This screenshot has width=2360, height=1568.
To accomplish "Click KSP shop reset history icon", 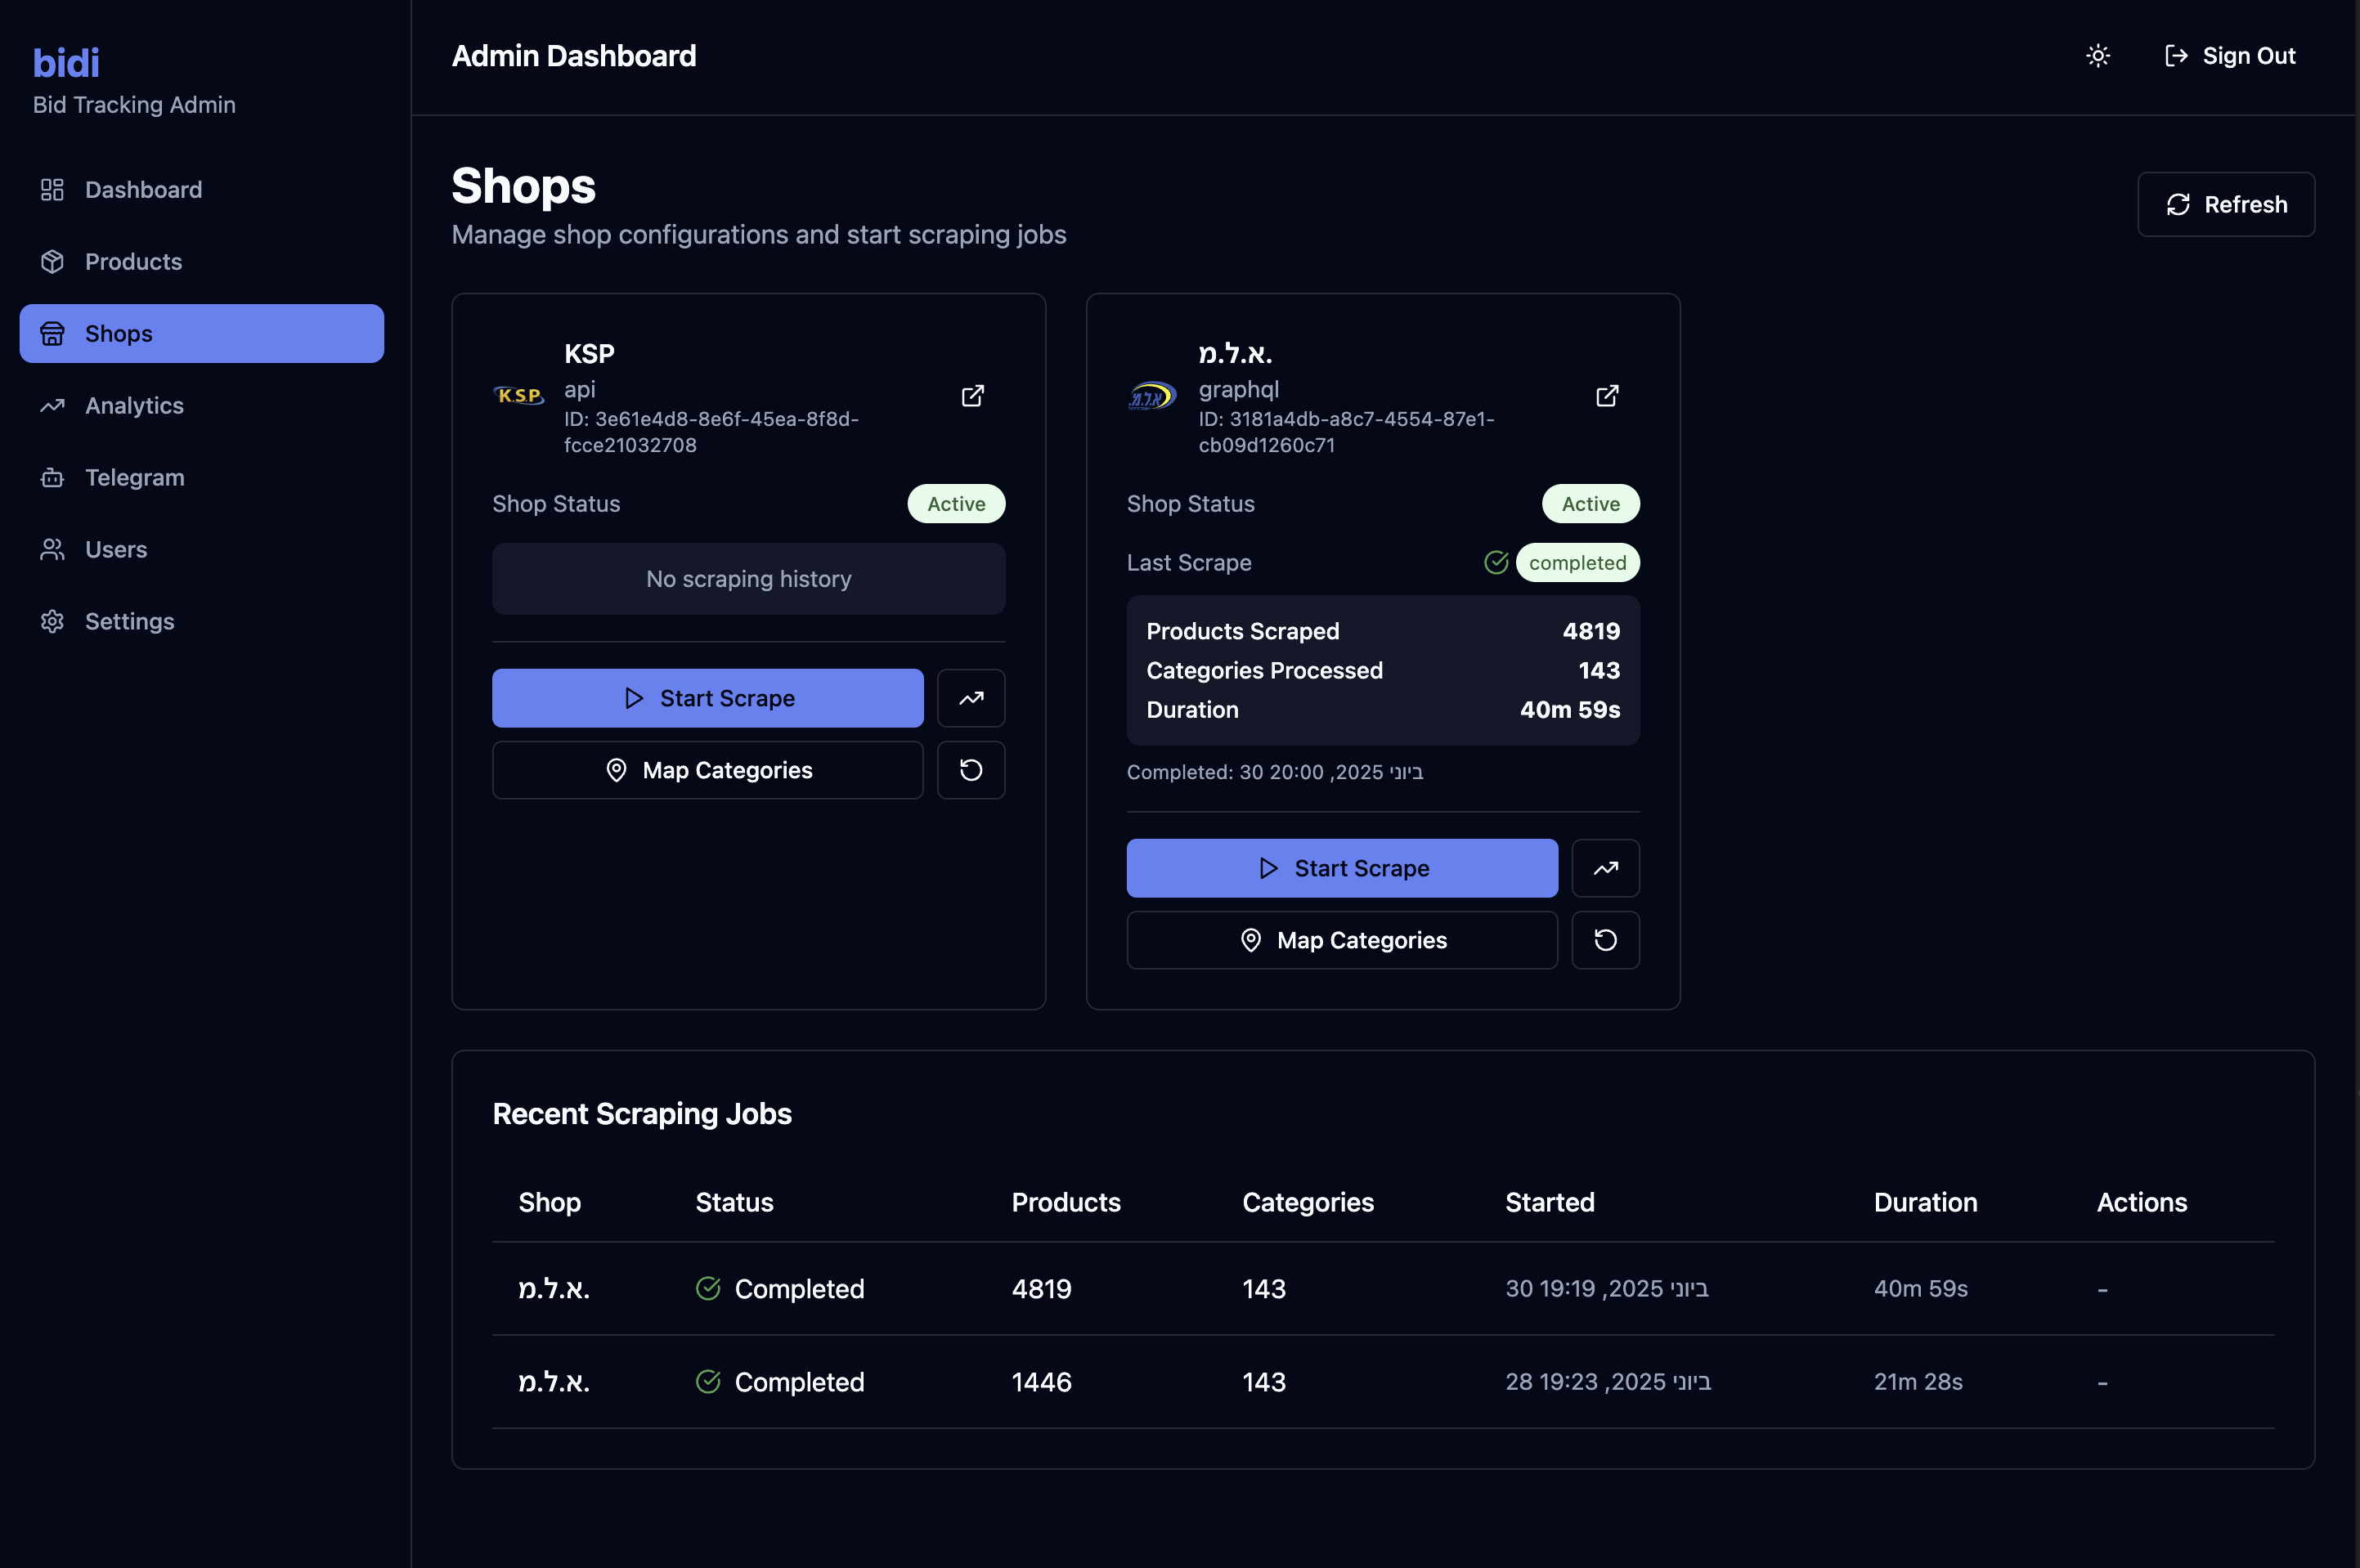I will click(x=971, y=770).
